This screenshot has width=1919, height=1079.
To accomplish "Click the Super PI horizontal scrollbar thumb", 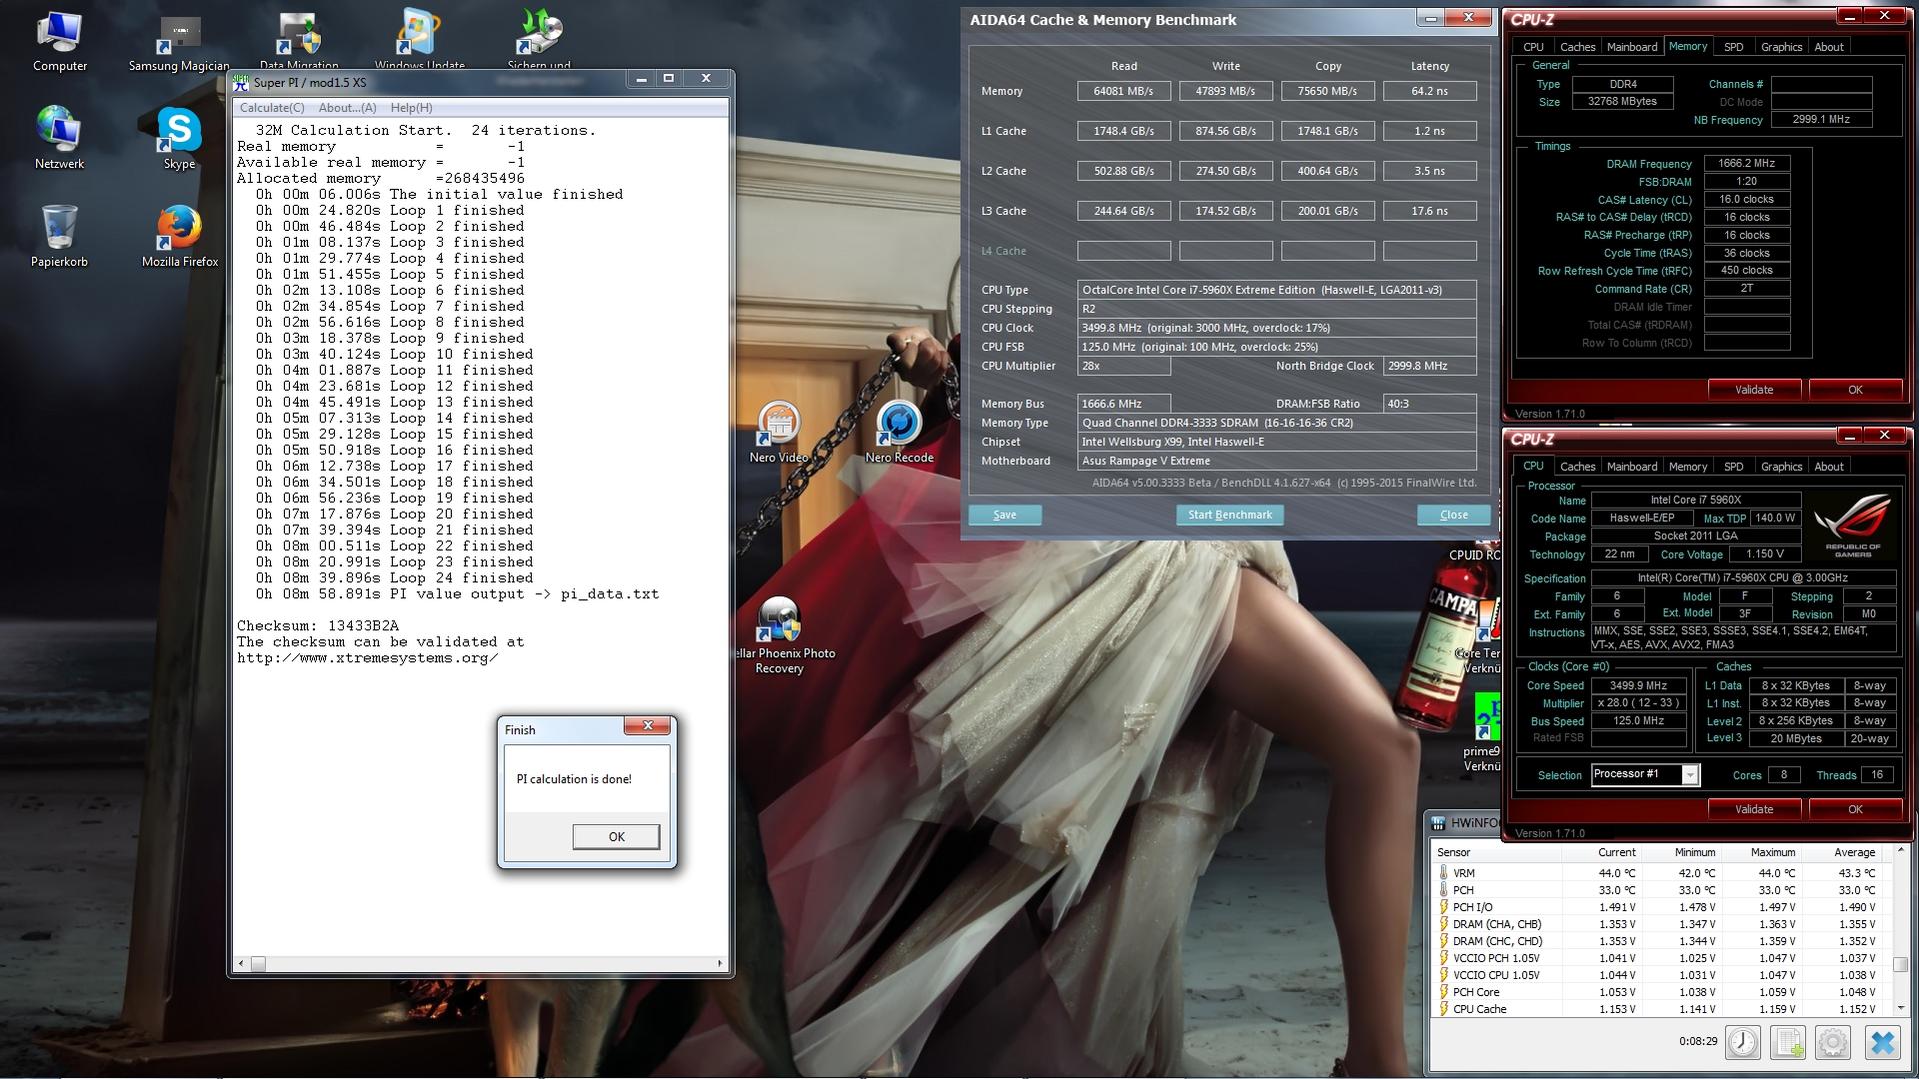I will coord(258,964).
